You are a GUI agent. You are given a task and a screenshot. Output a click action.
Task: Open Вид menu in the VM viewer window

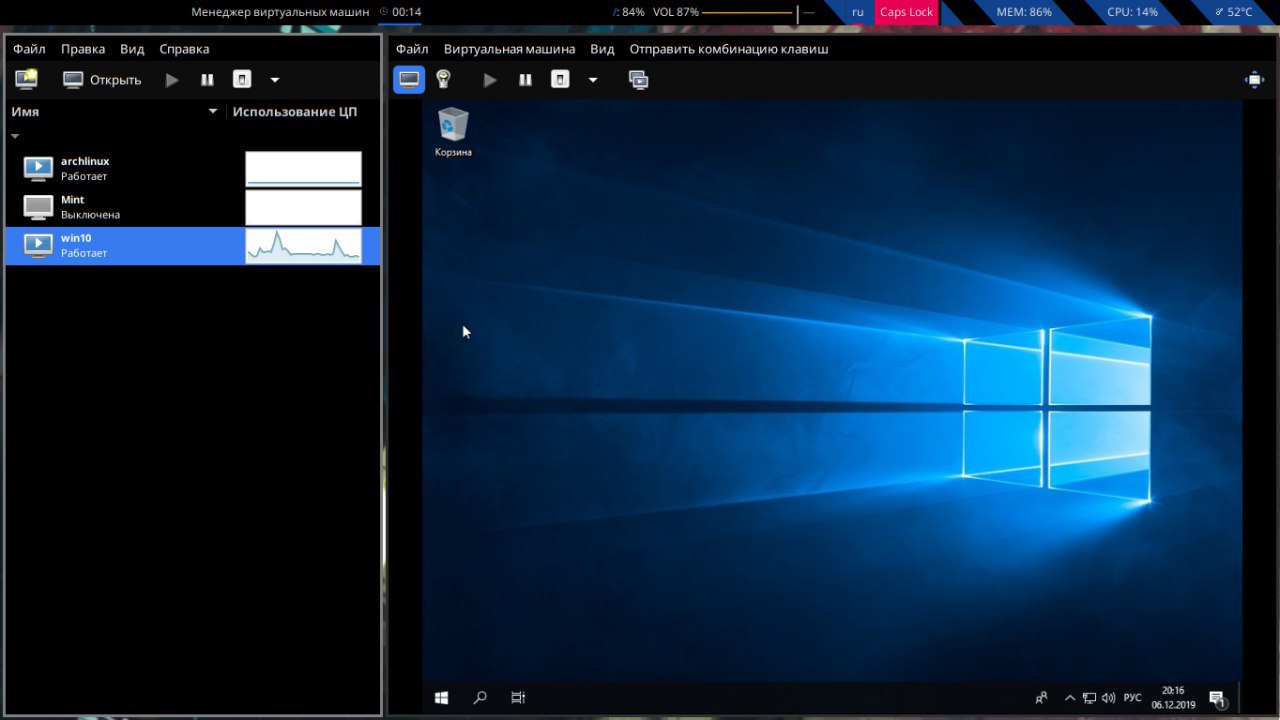point(602,49)
